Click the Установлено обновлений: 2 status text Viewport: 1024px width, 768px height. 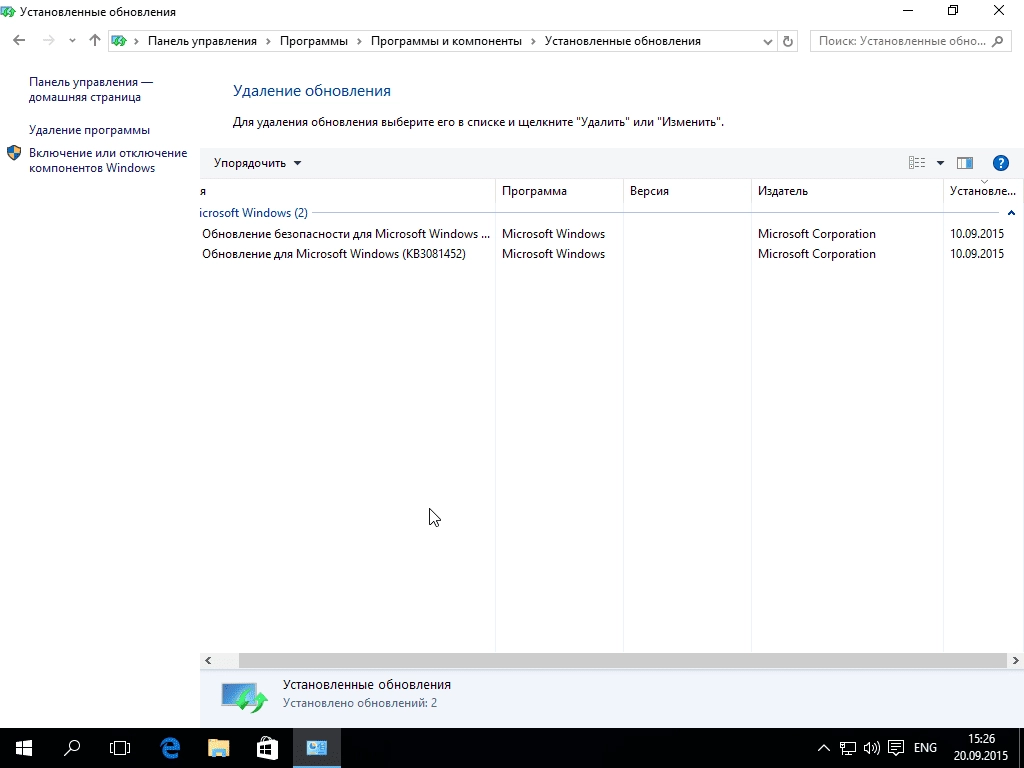point(360,703)
